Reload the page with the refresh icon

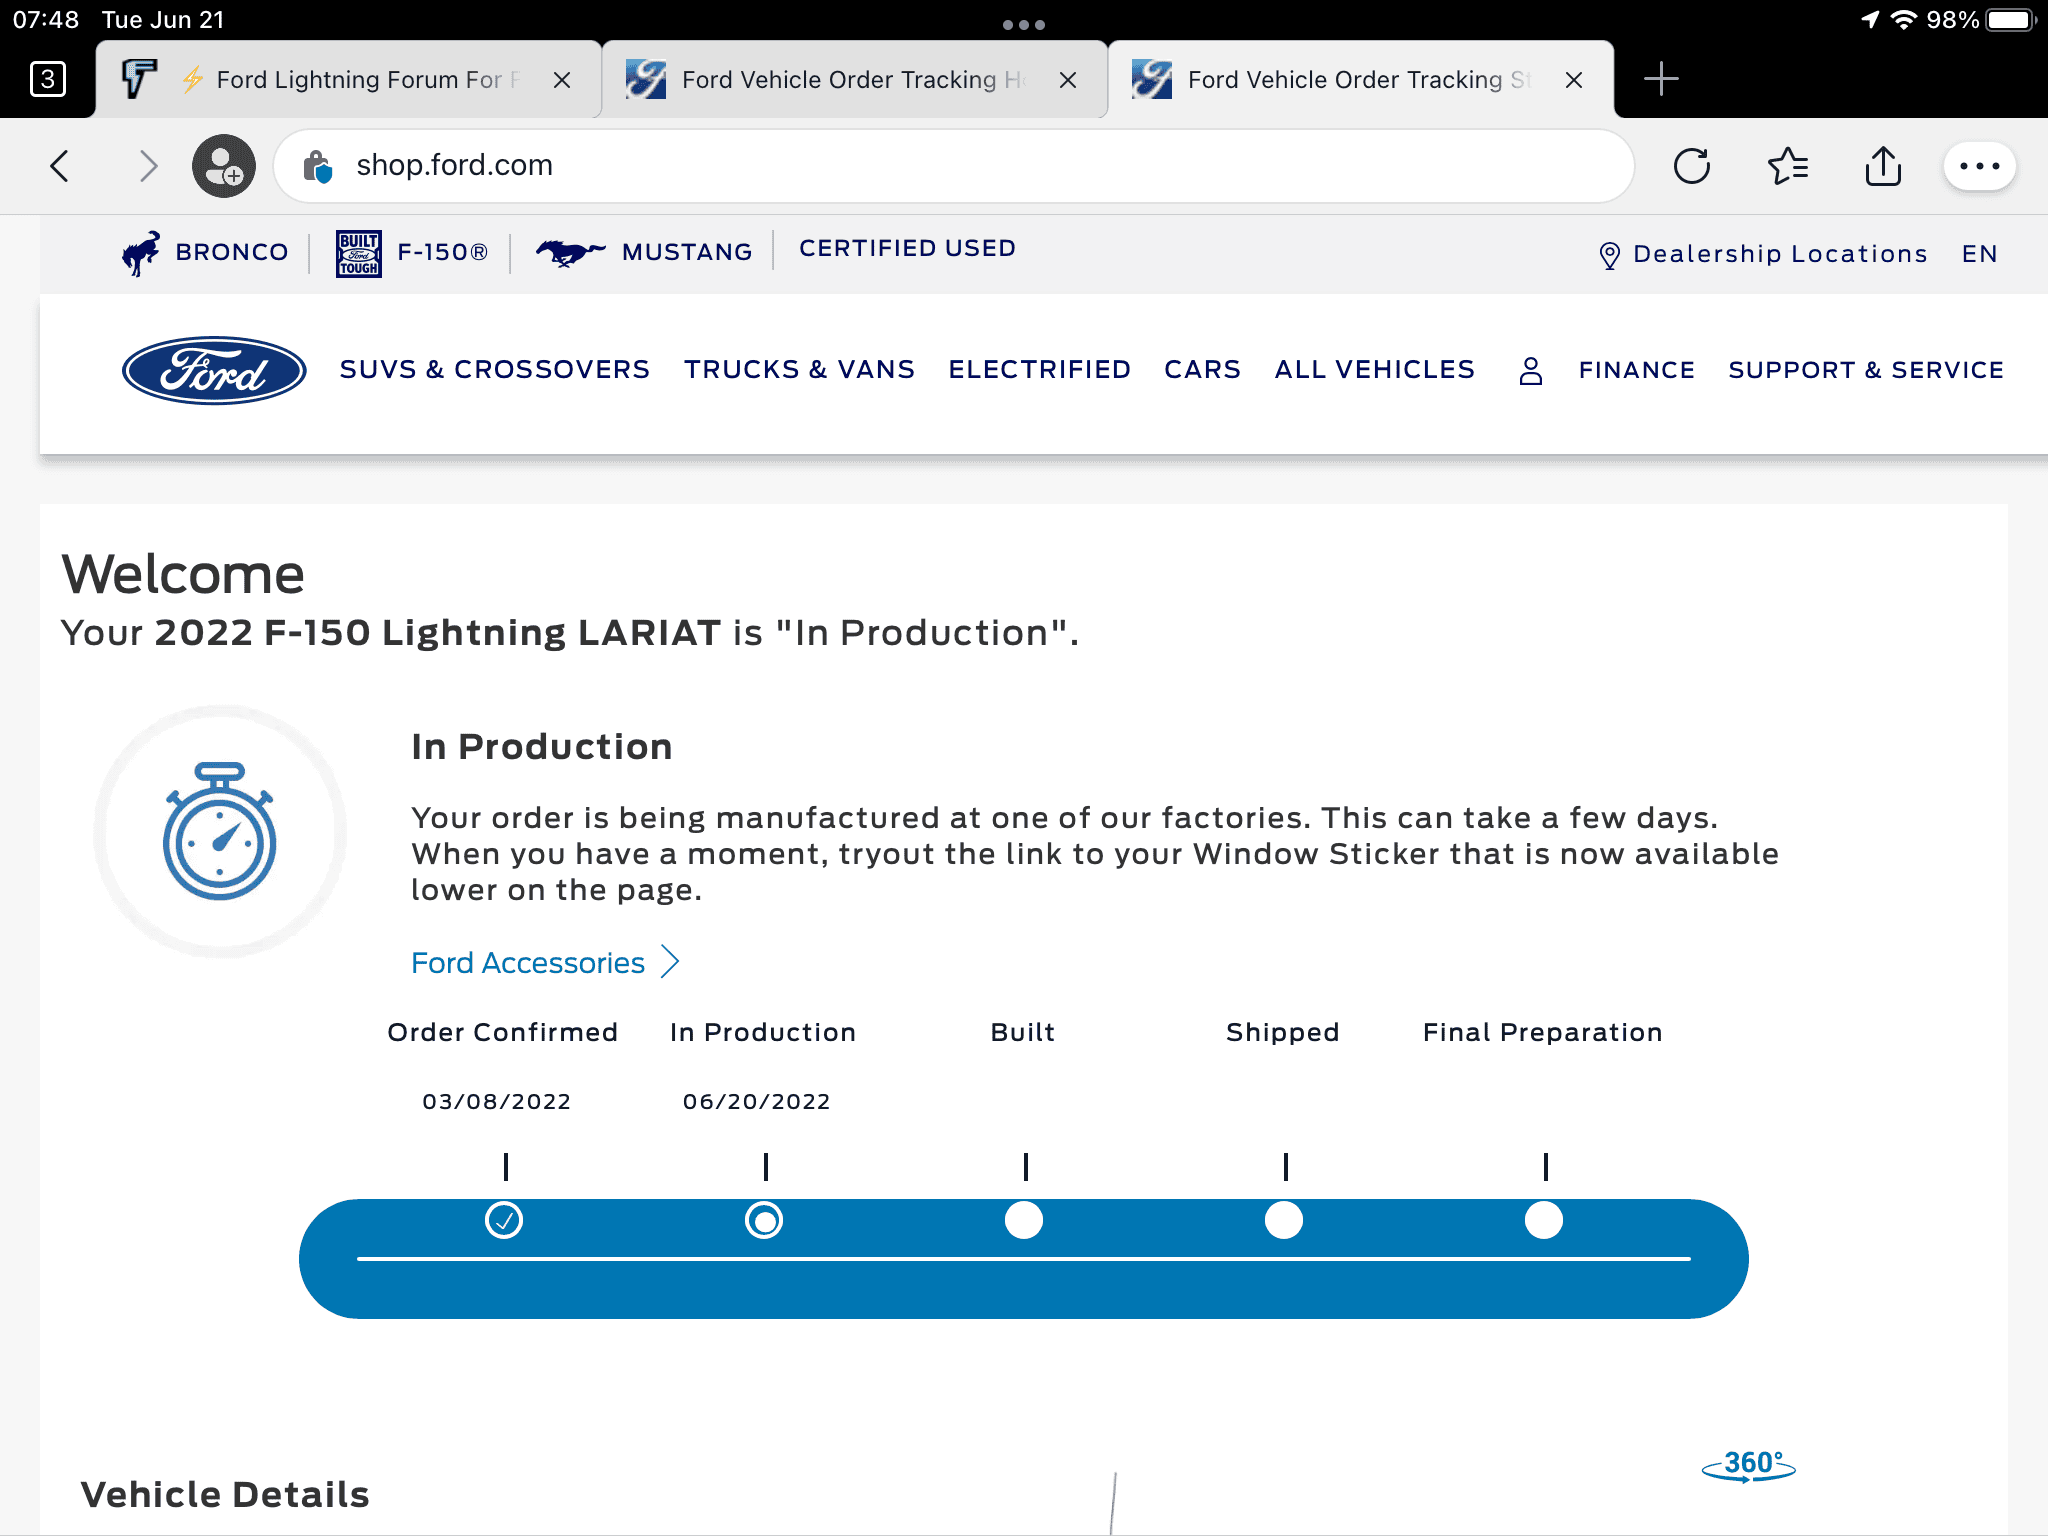coord(1691,166)
